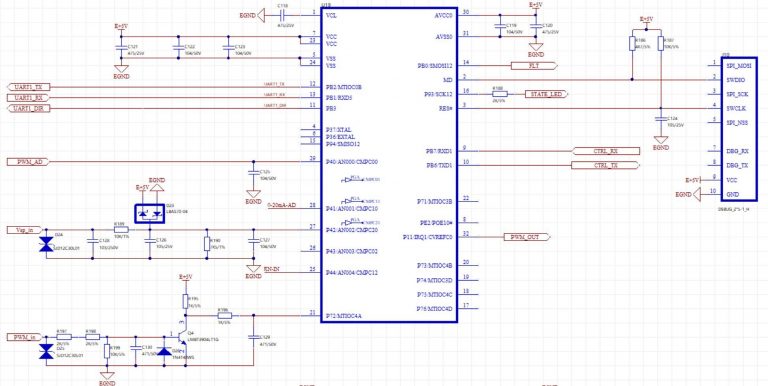Select capacitor C129 on the pin 21 net
This screenshot has height=386, width=768.
tap(253, 337)
